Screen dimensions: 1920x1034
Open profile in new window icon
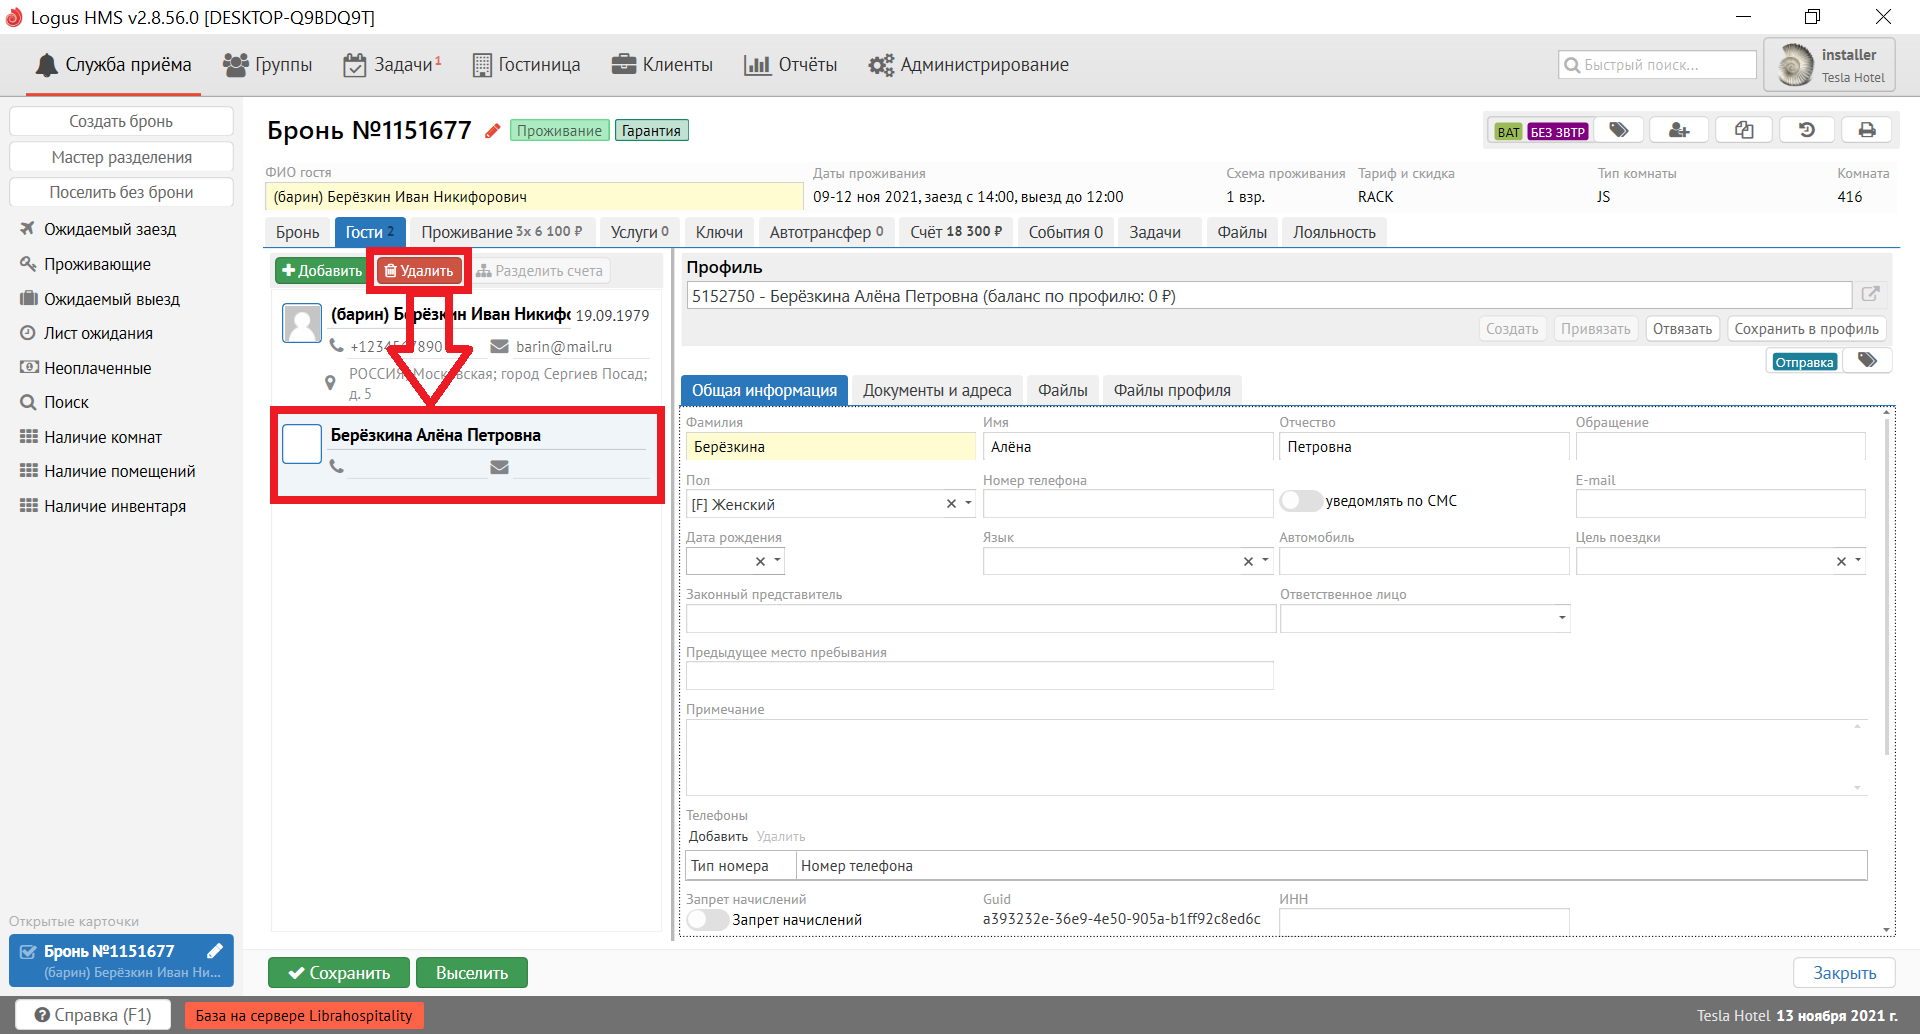pyautogui.click(x=1871, y=295)
